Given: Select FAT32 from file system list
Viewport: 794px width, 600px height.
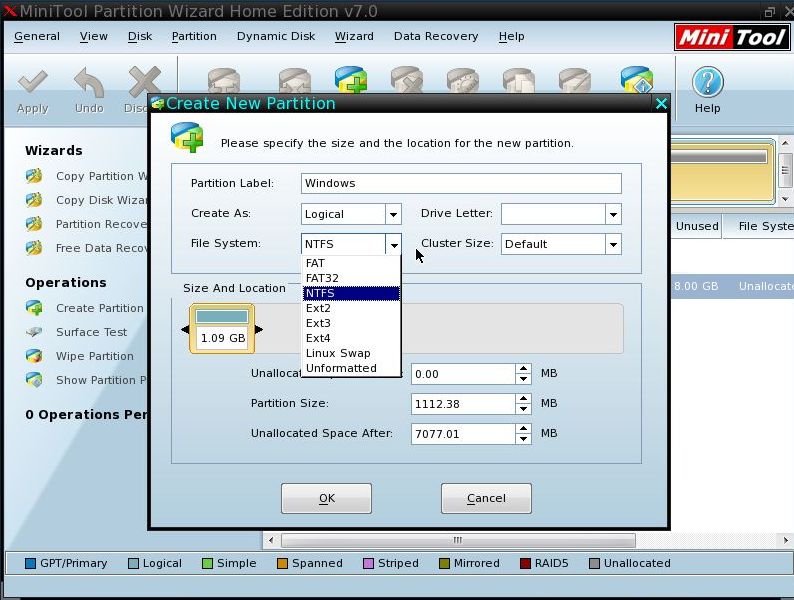Looking at the screenshot, I should (x=351, y=278).
